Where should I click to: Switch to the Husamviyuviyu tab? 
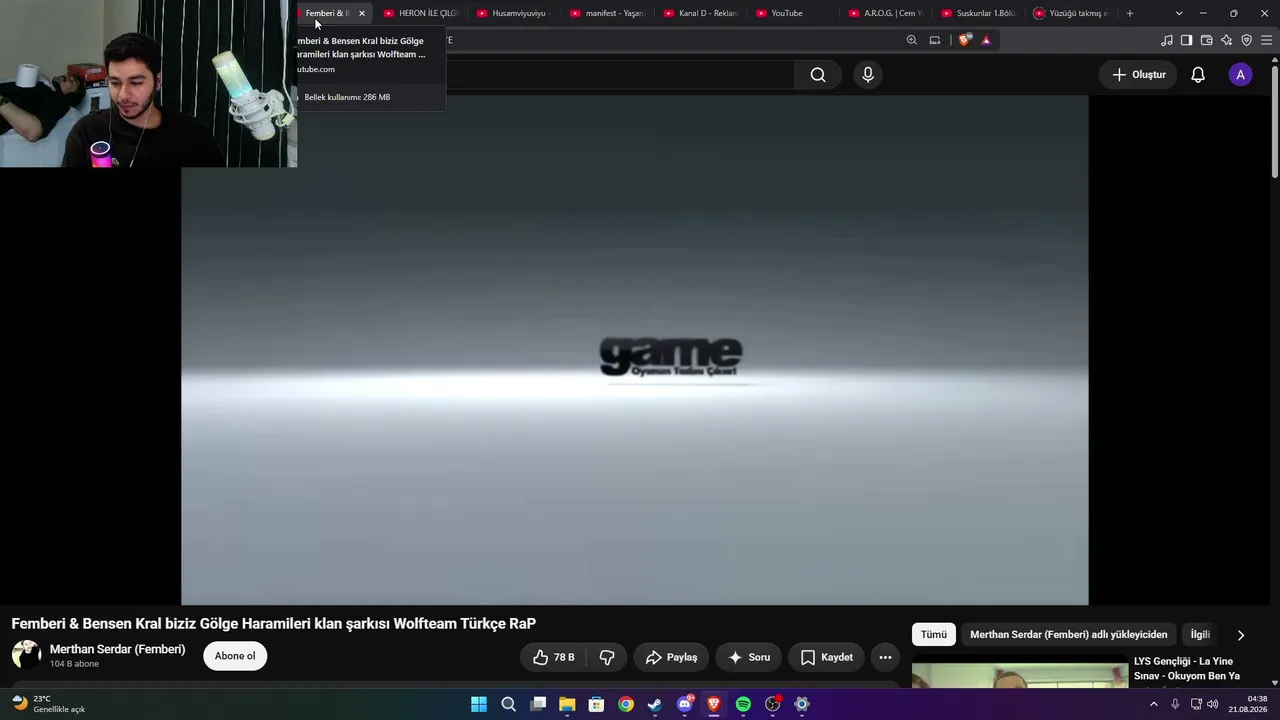pos(513,13)
